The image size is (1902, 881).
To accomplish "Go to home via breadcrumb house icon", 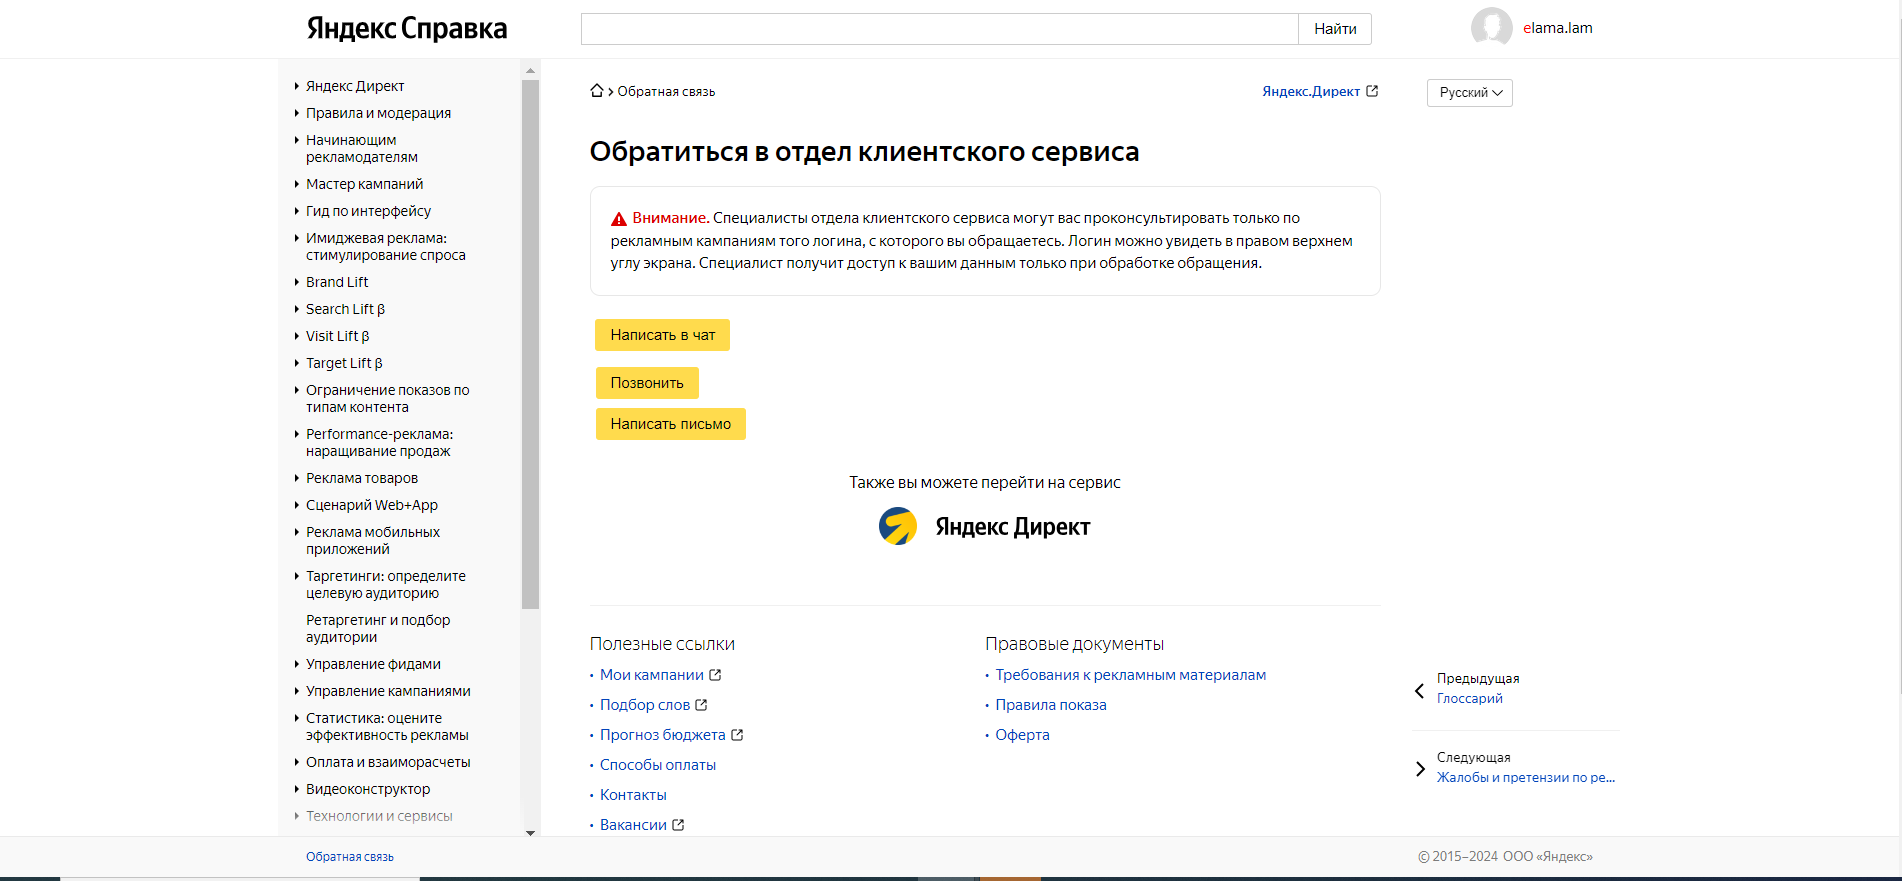I will [597, 91].
